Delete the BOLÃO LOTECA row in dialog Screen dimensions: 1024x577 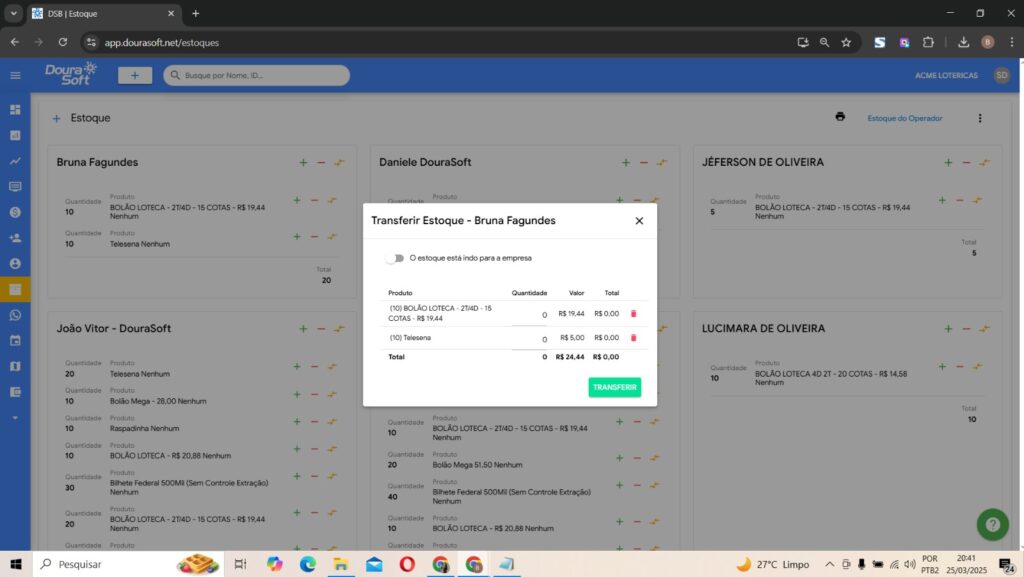[x=633, y=313]
